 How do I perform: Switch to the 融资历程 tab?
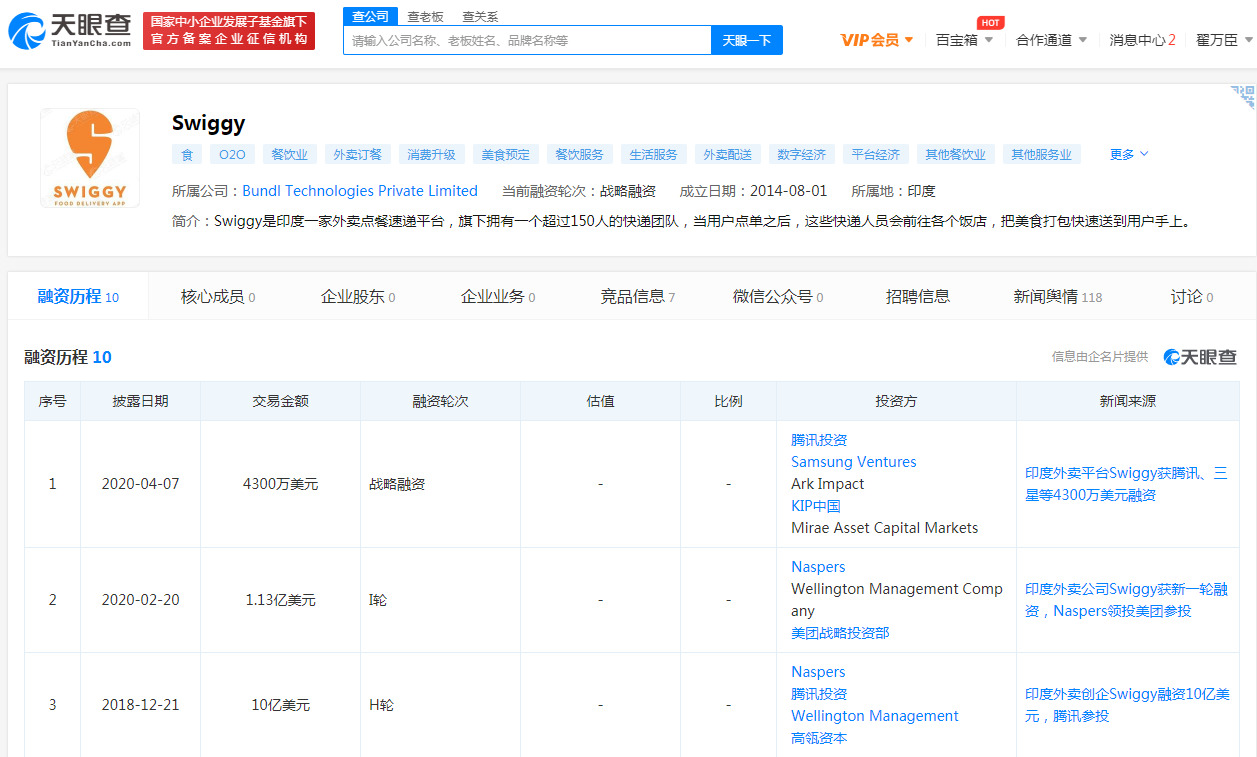click(78, 296)
